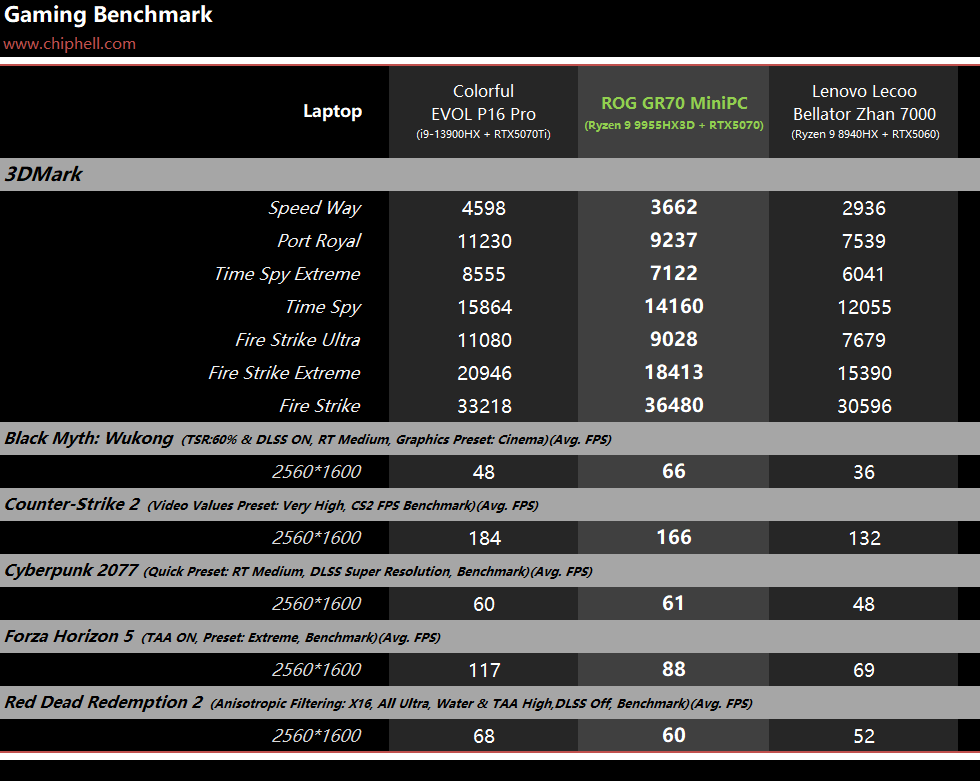This screenshot has height=781, width=980.
Task: Select Black Myth Wukong value 48
Action: click(x=484, y=472)
